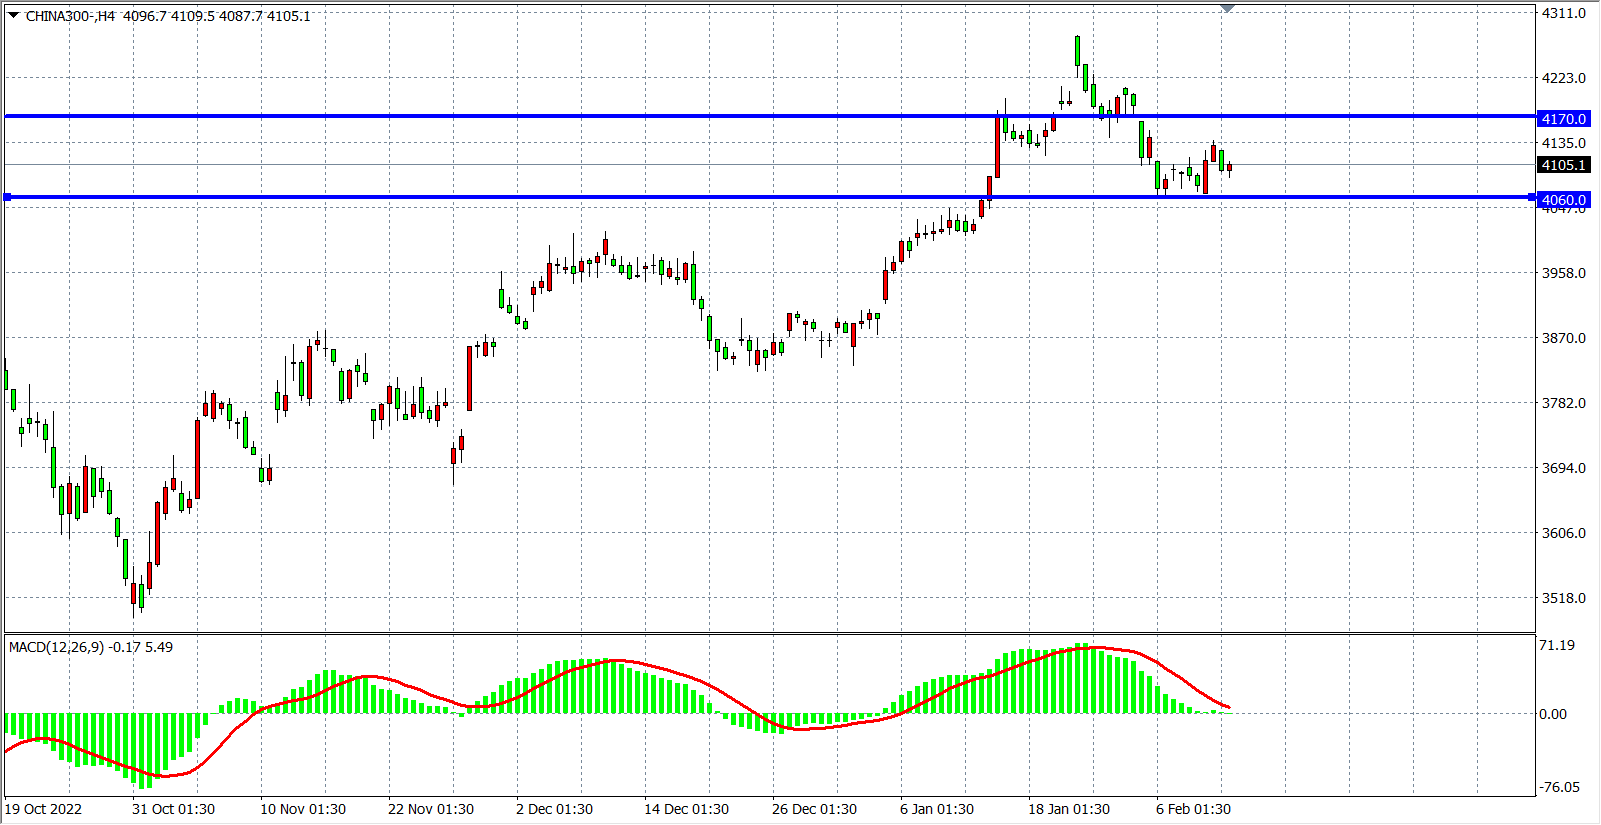Screen dimensions: 1601x825
Task: Click the grey chart shift triangle marker
Action: (1228, 8)
